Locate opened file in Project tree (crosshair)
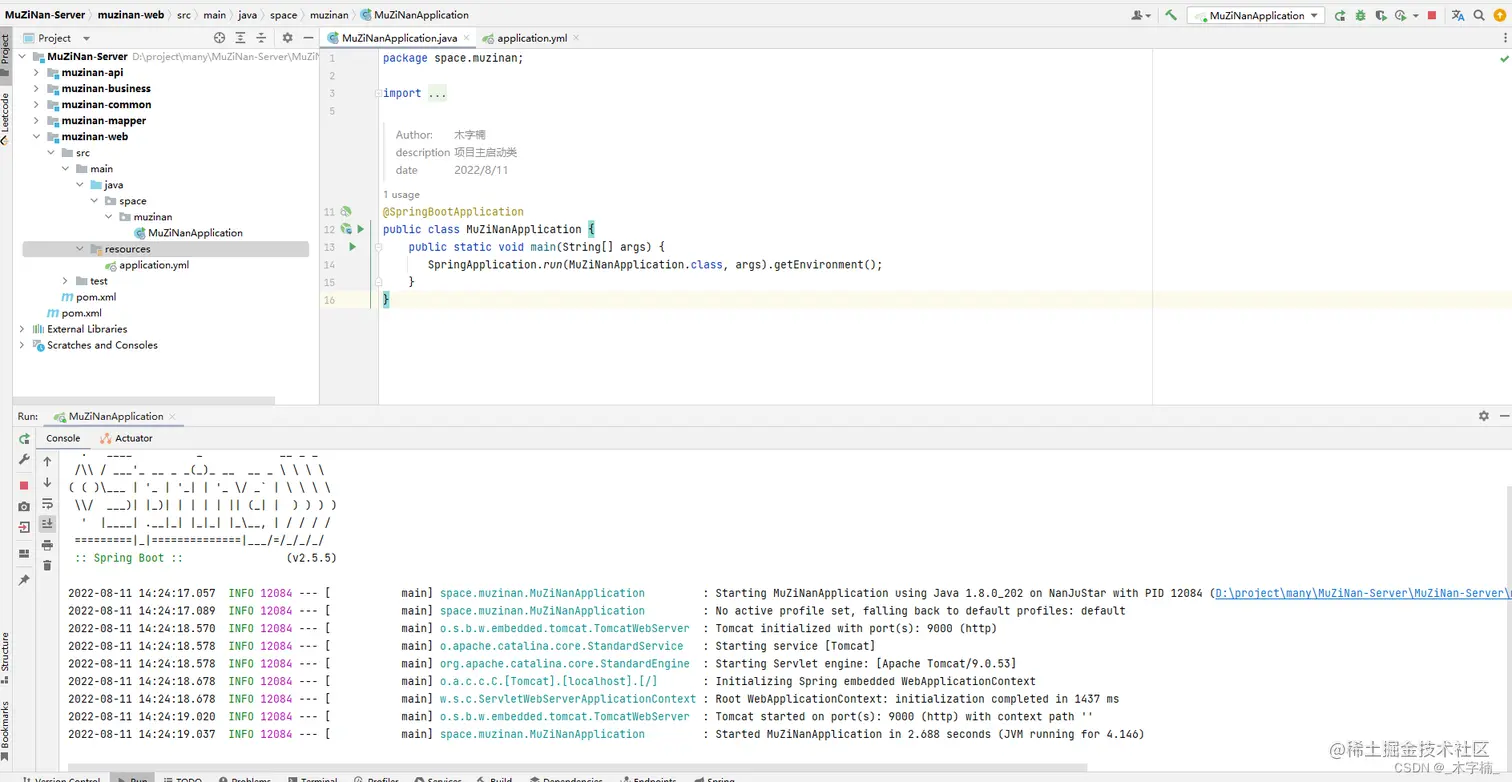This screenshot has width=1512, height=782. (x=220, y=38)
